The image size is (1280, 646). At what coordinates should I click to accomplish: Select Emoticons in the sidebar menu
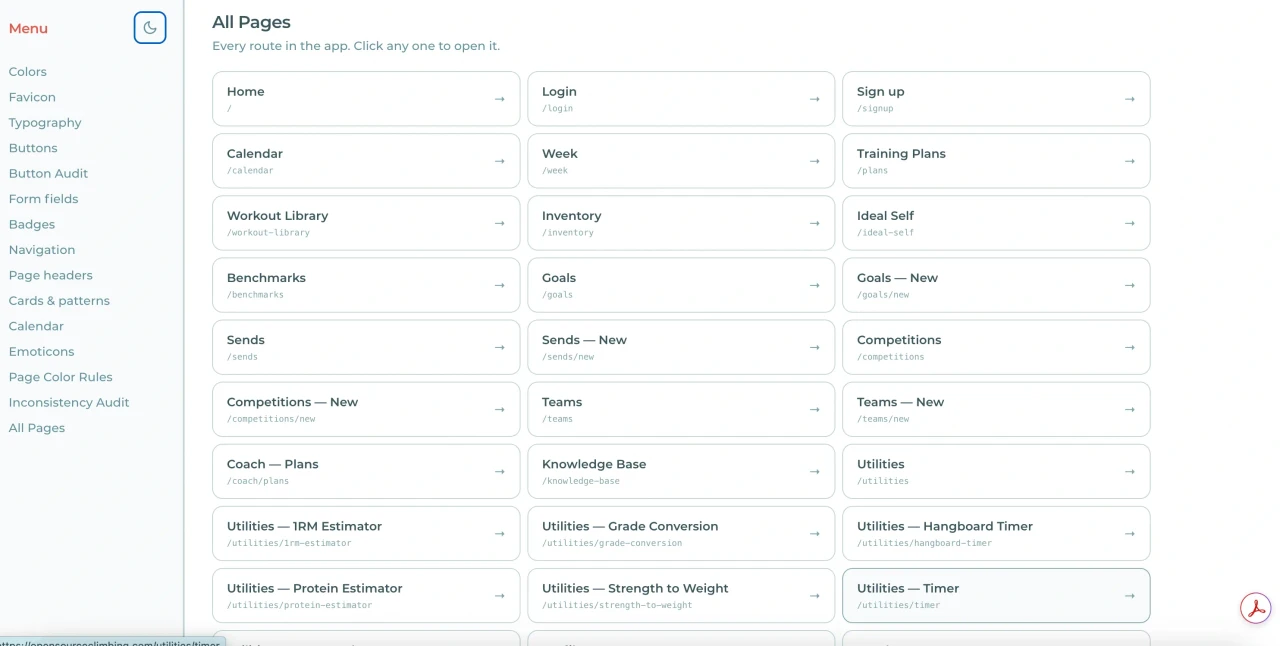(x=42, y=352)
